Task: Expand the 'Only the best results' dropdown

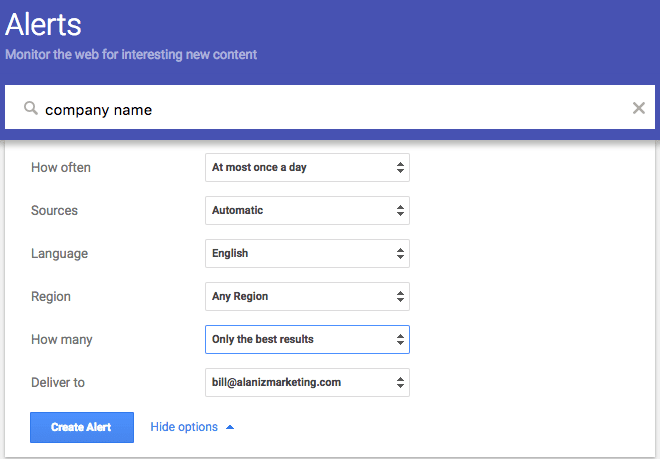Action: 307,340
